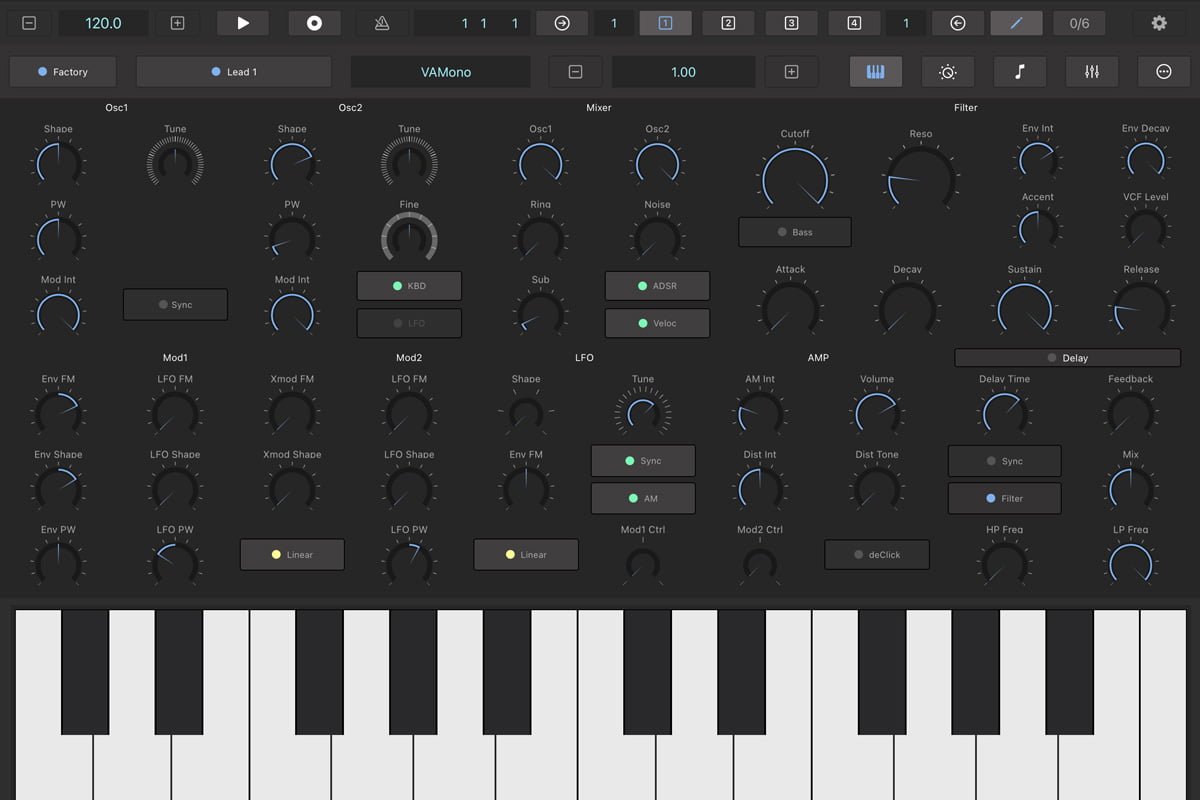Image resolution: width=1200 pixels, height=800 pixels.
Task: Click the Sustain envelope knob
Action: (1024, 308)
